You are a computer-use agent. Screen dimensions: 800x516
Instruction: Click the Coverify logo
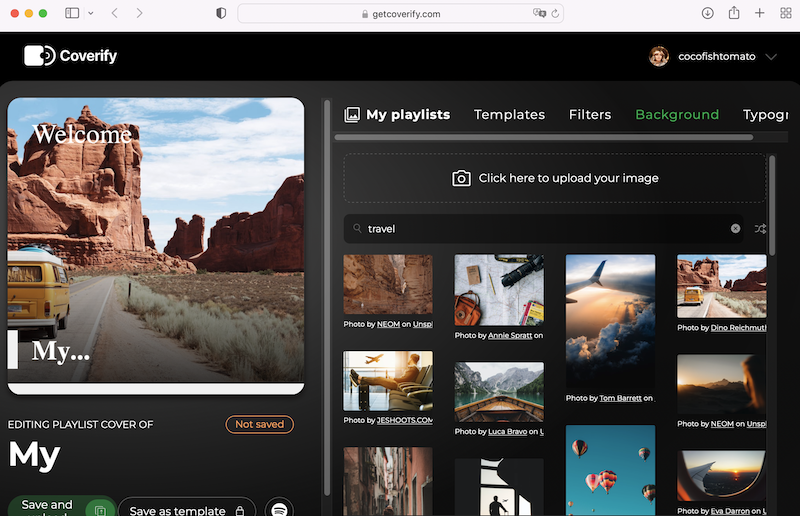pyautogui.click(x=70, y=56)
